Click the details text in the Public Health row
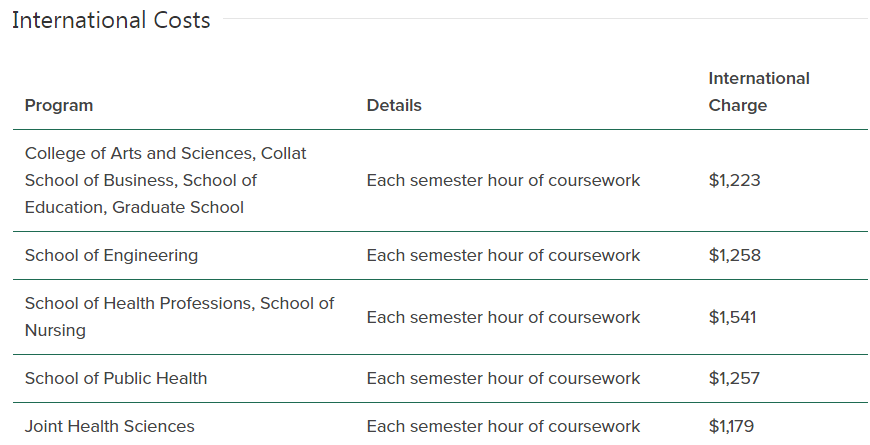The image size is (870, 445). (503, 378)
